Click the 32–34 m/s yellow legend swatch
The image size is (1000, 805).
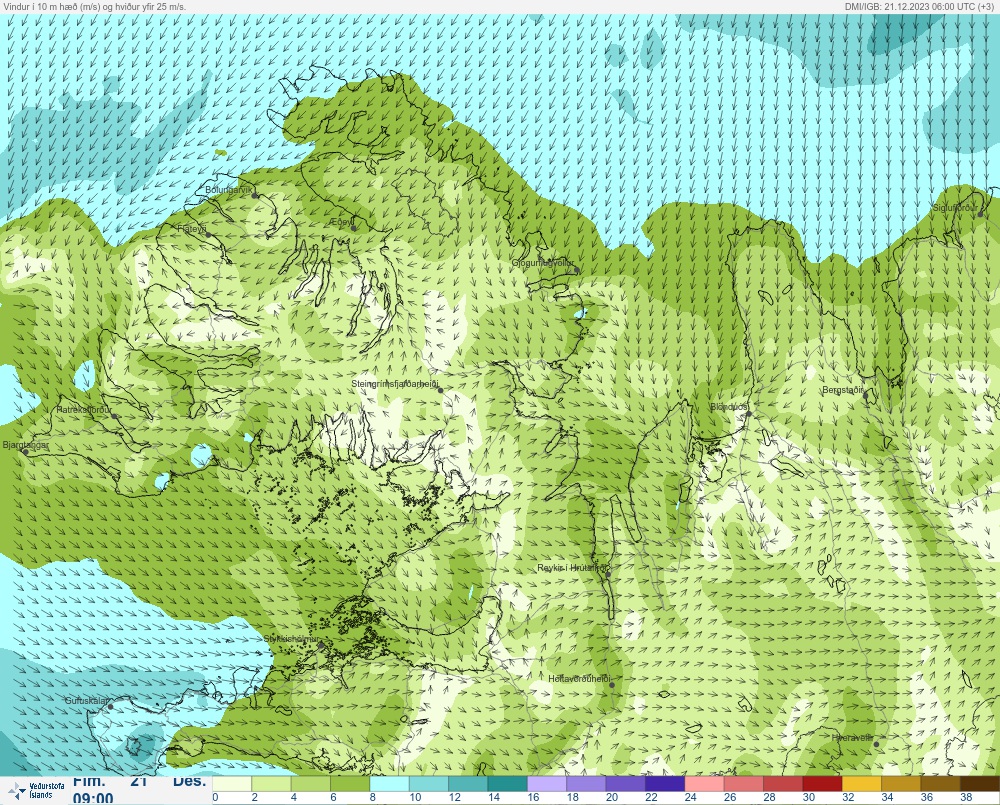click(x=862, y=783)
